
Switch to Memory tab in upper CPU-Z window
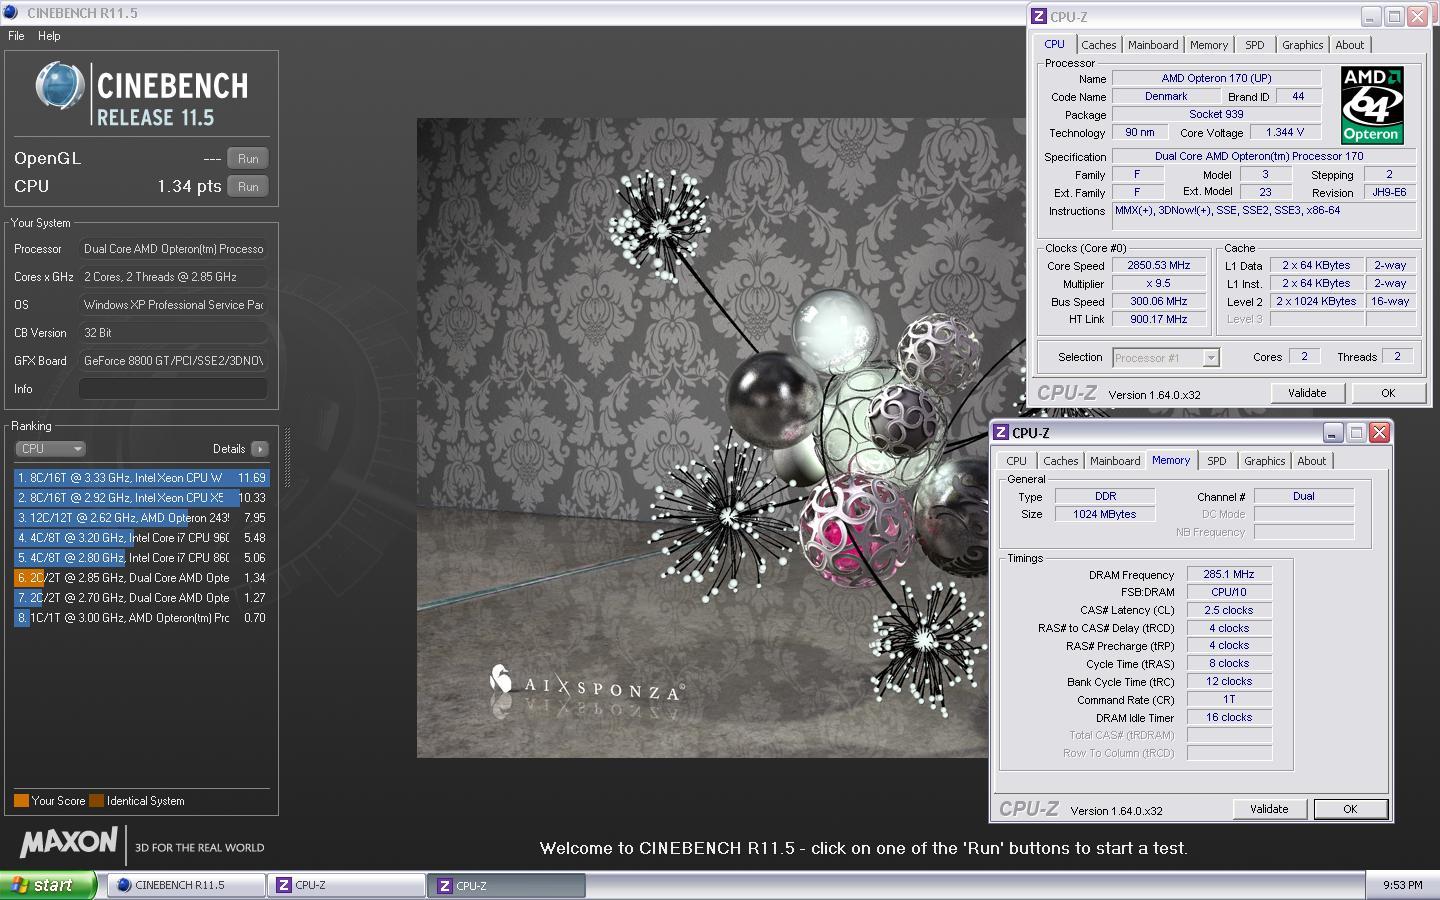coord(1209,45)
